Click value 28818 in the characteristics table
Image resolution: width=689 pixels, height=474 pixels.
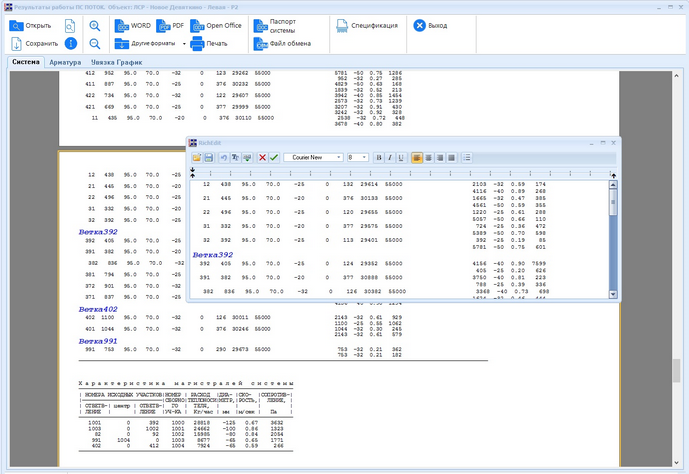(202, 423)
